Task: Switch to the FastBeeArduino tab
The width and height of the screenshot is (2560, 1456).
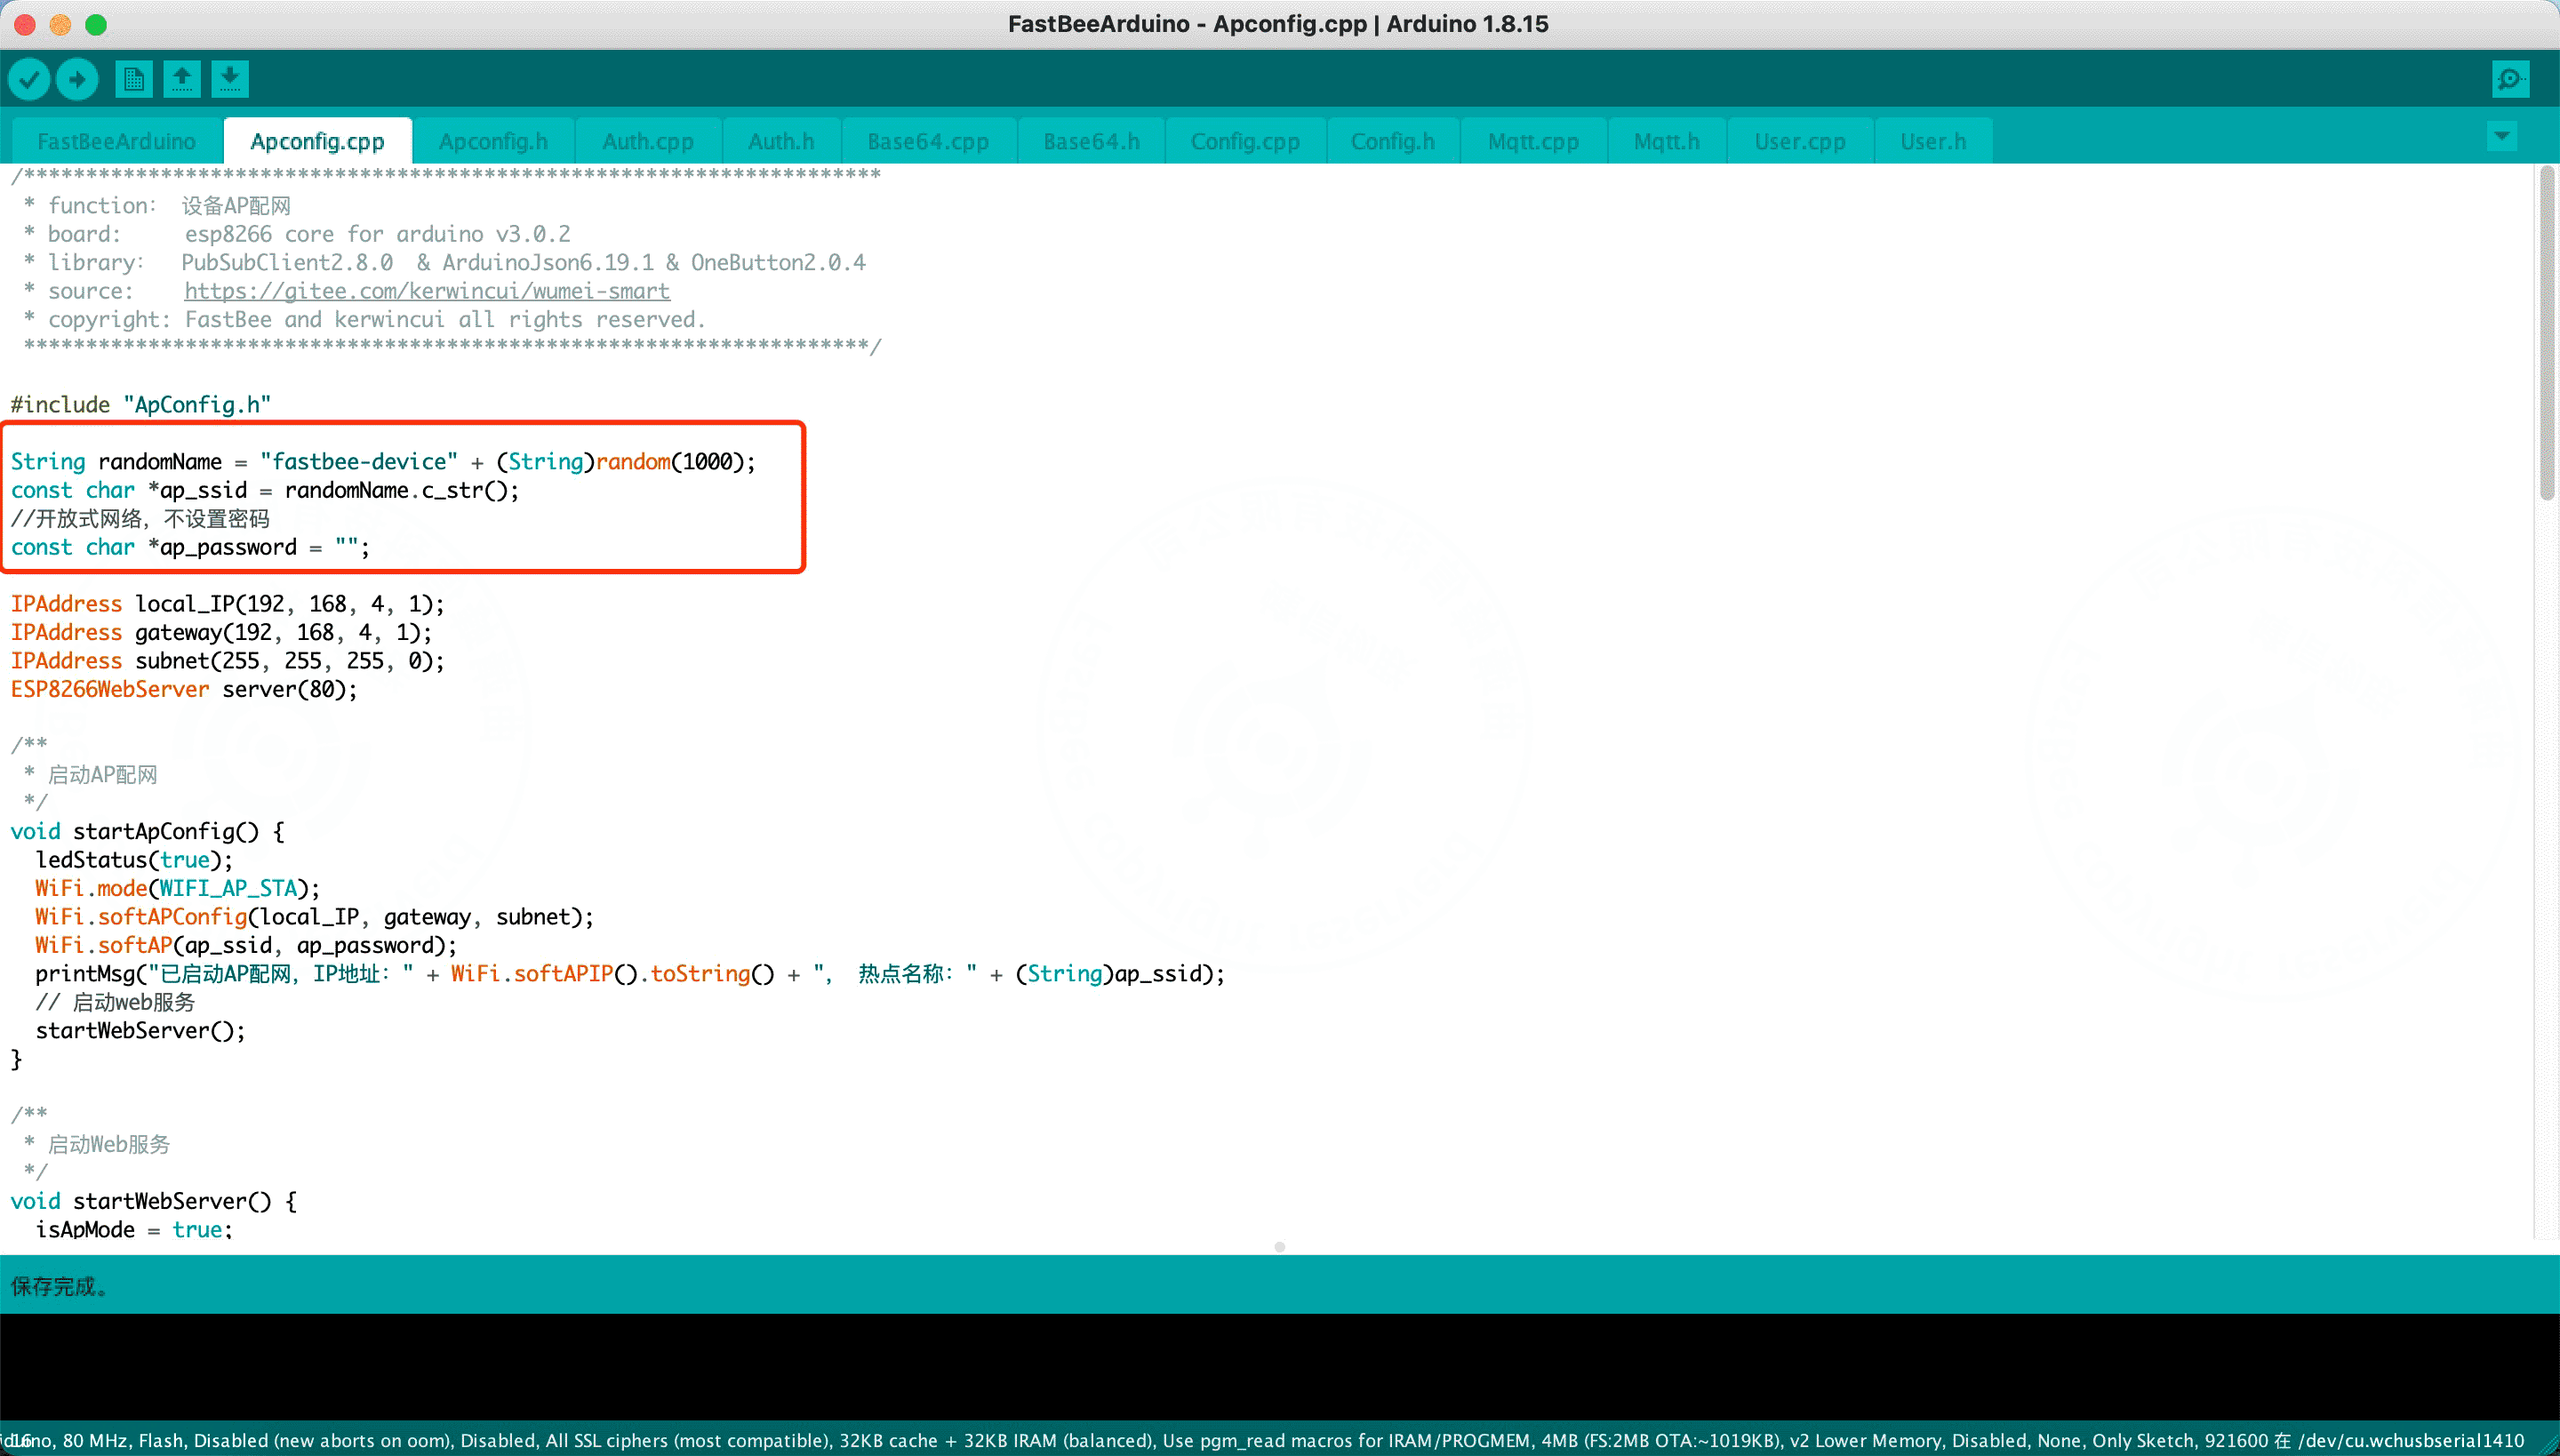Action: [117, 142]
